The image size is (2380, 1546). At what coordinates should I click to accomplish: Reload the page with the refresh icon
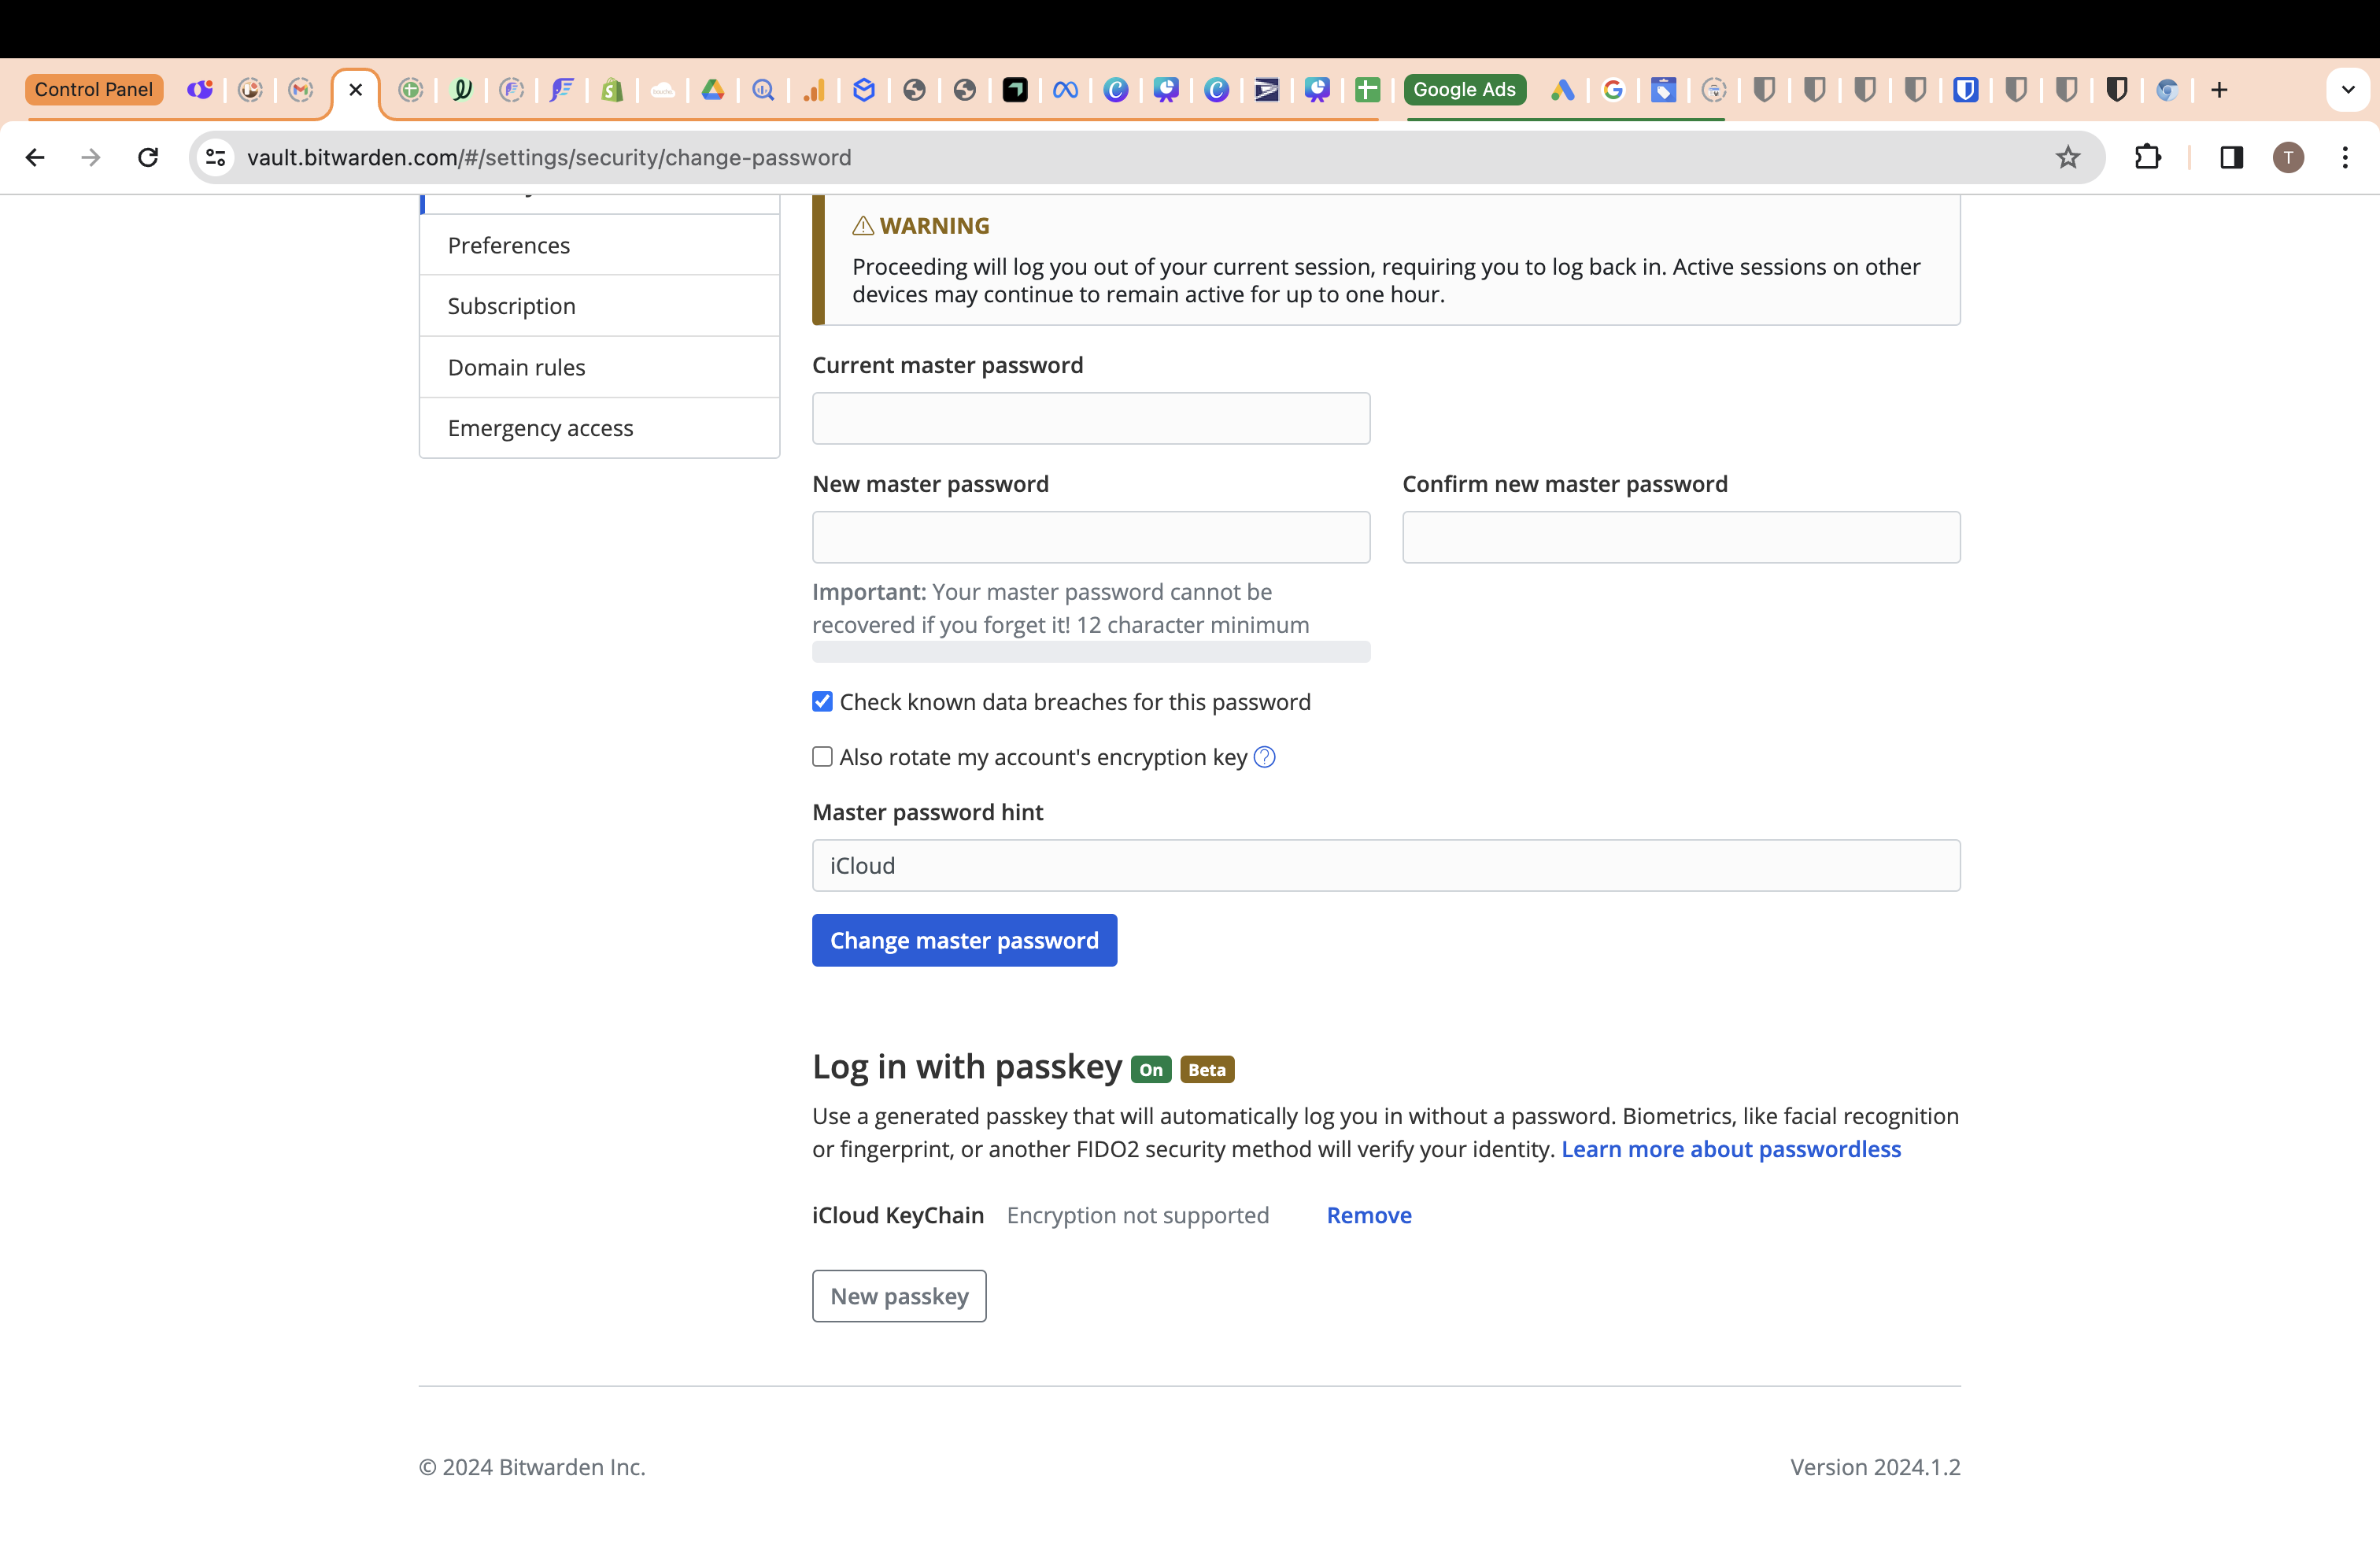click(x=148, y=157)
